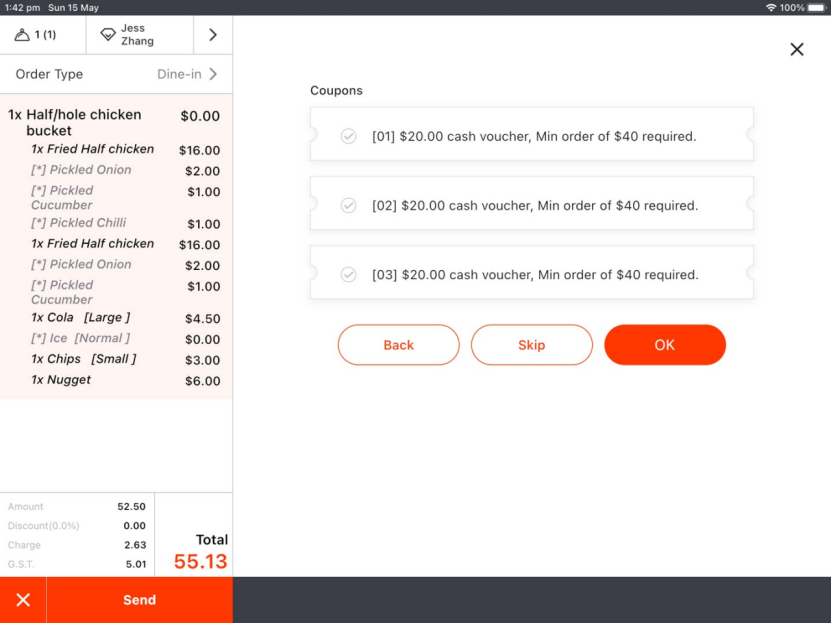Tap the Wi-Fi status icon
The width and height of the screenshot is (831, 623).
tap(771, 7)
